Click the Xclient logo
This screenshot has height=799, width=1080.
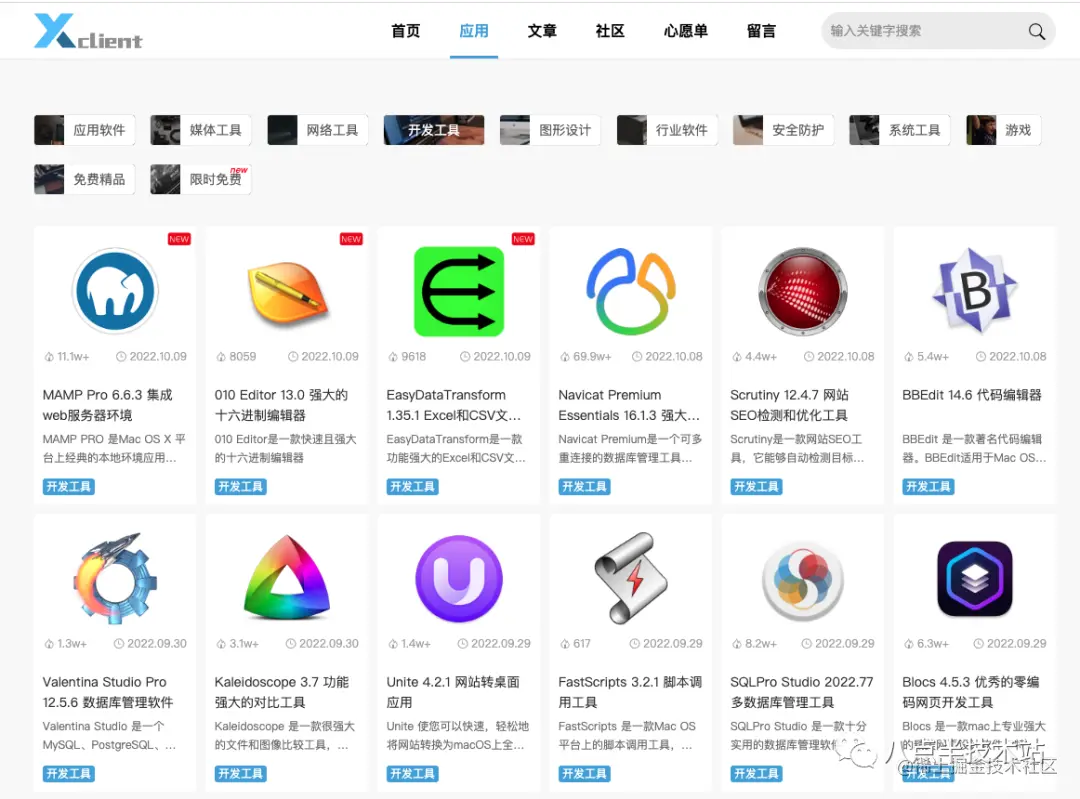tap(88, 32)
